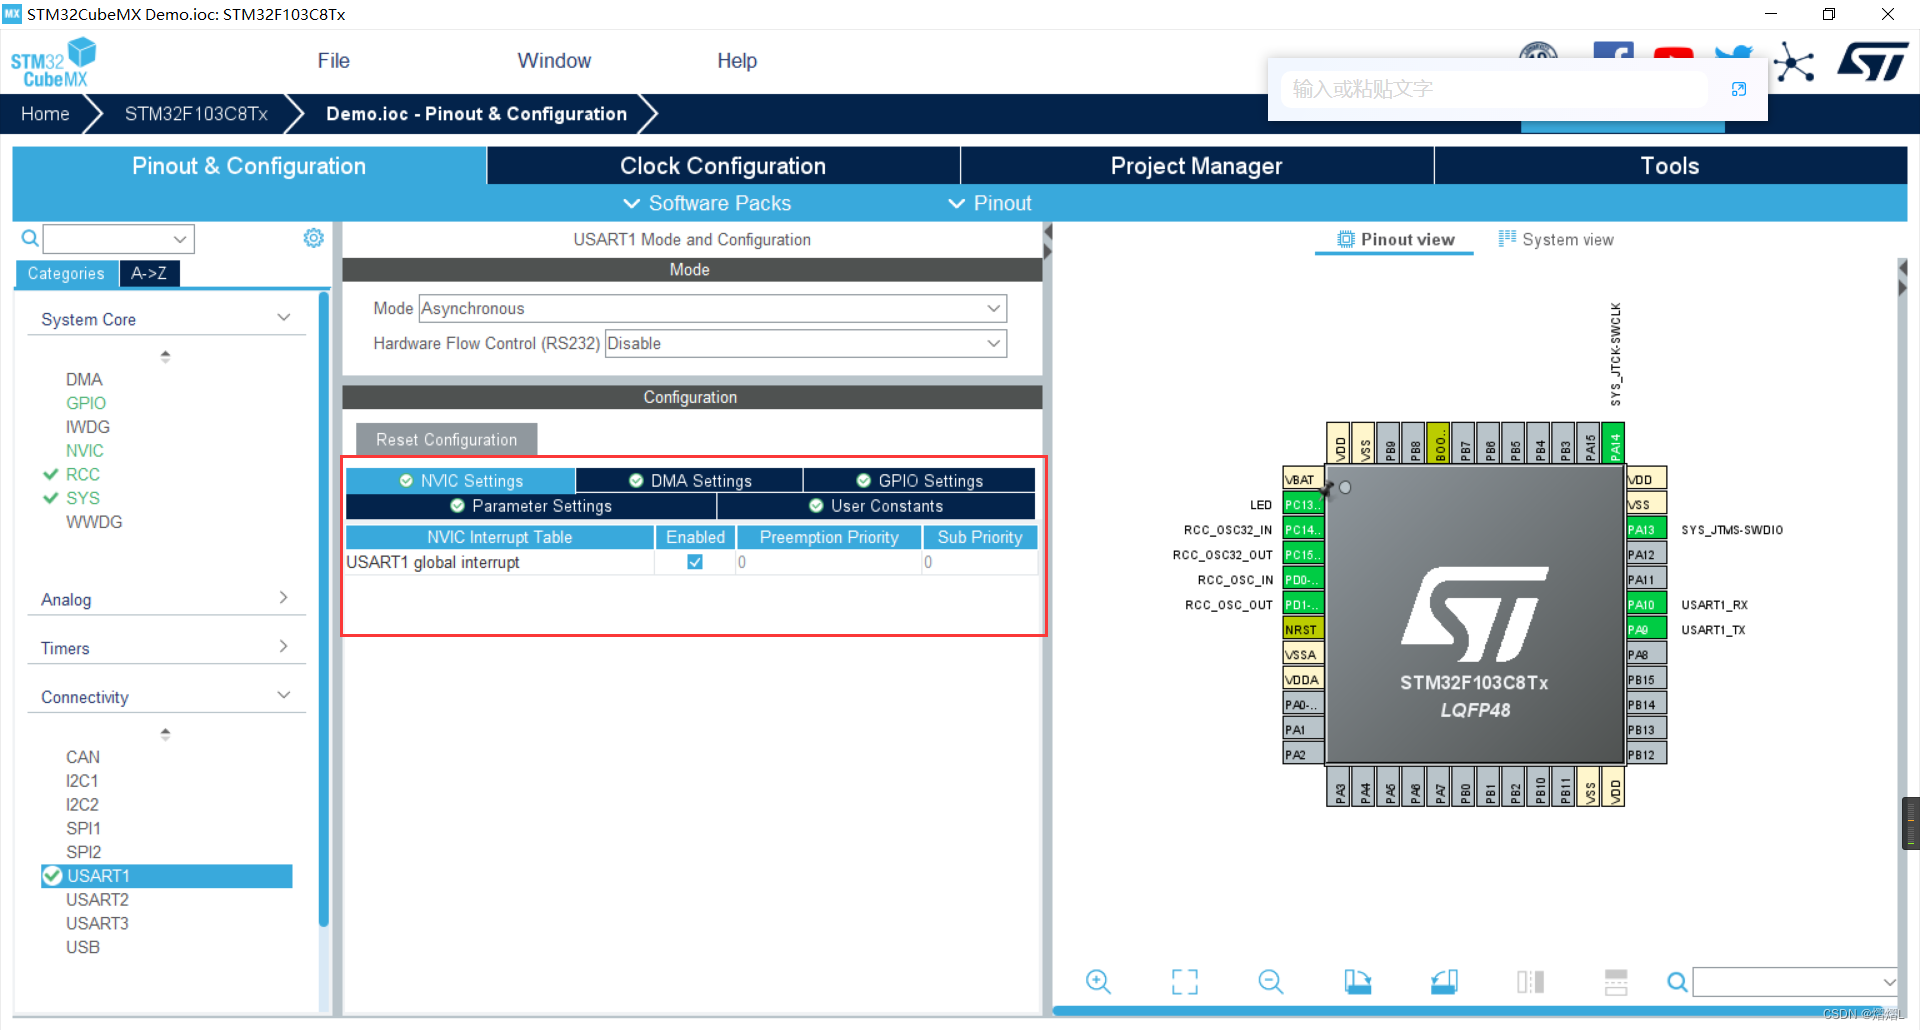Open the Pinout dropdown menu

990,203
